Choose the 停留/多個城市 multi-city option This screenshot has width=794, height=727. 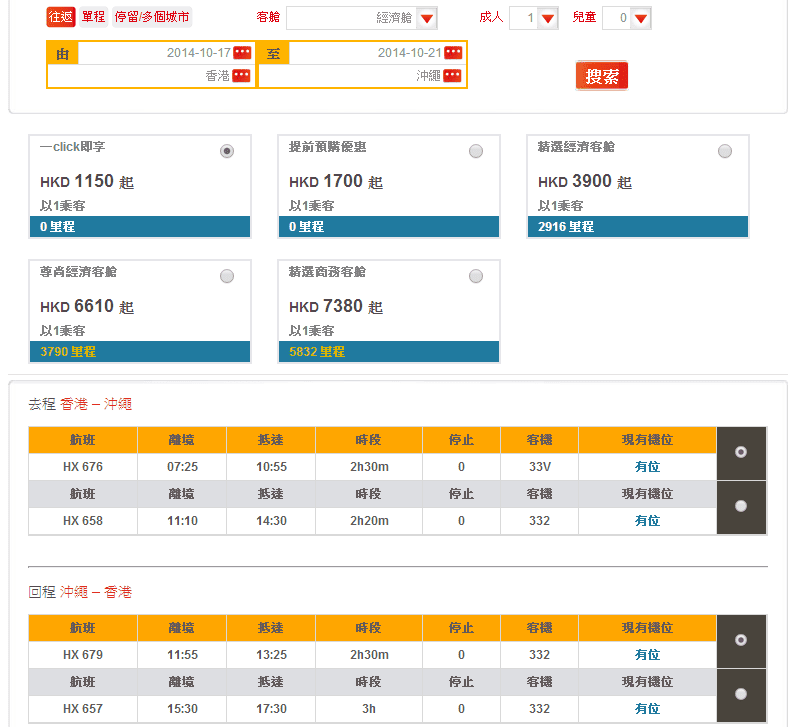click(x=151, y=17)
